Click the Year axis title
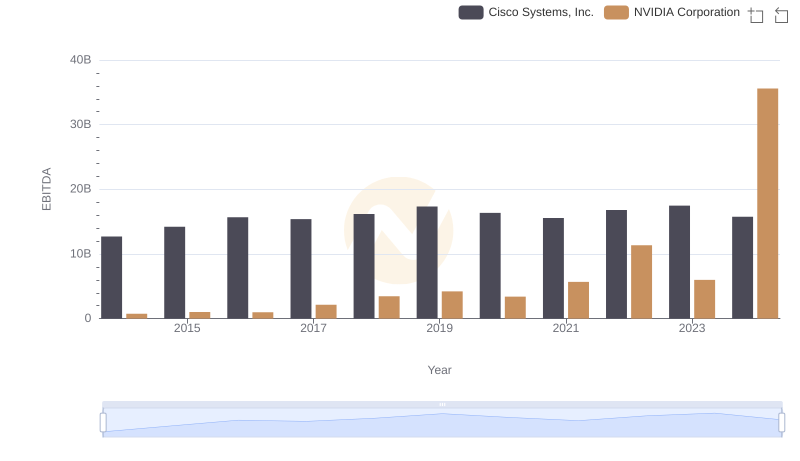This screenshot has width=800, height=461. pos(439,370)
